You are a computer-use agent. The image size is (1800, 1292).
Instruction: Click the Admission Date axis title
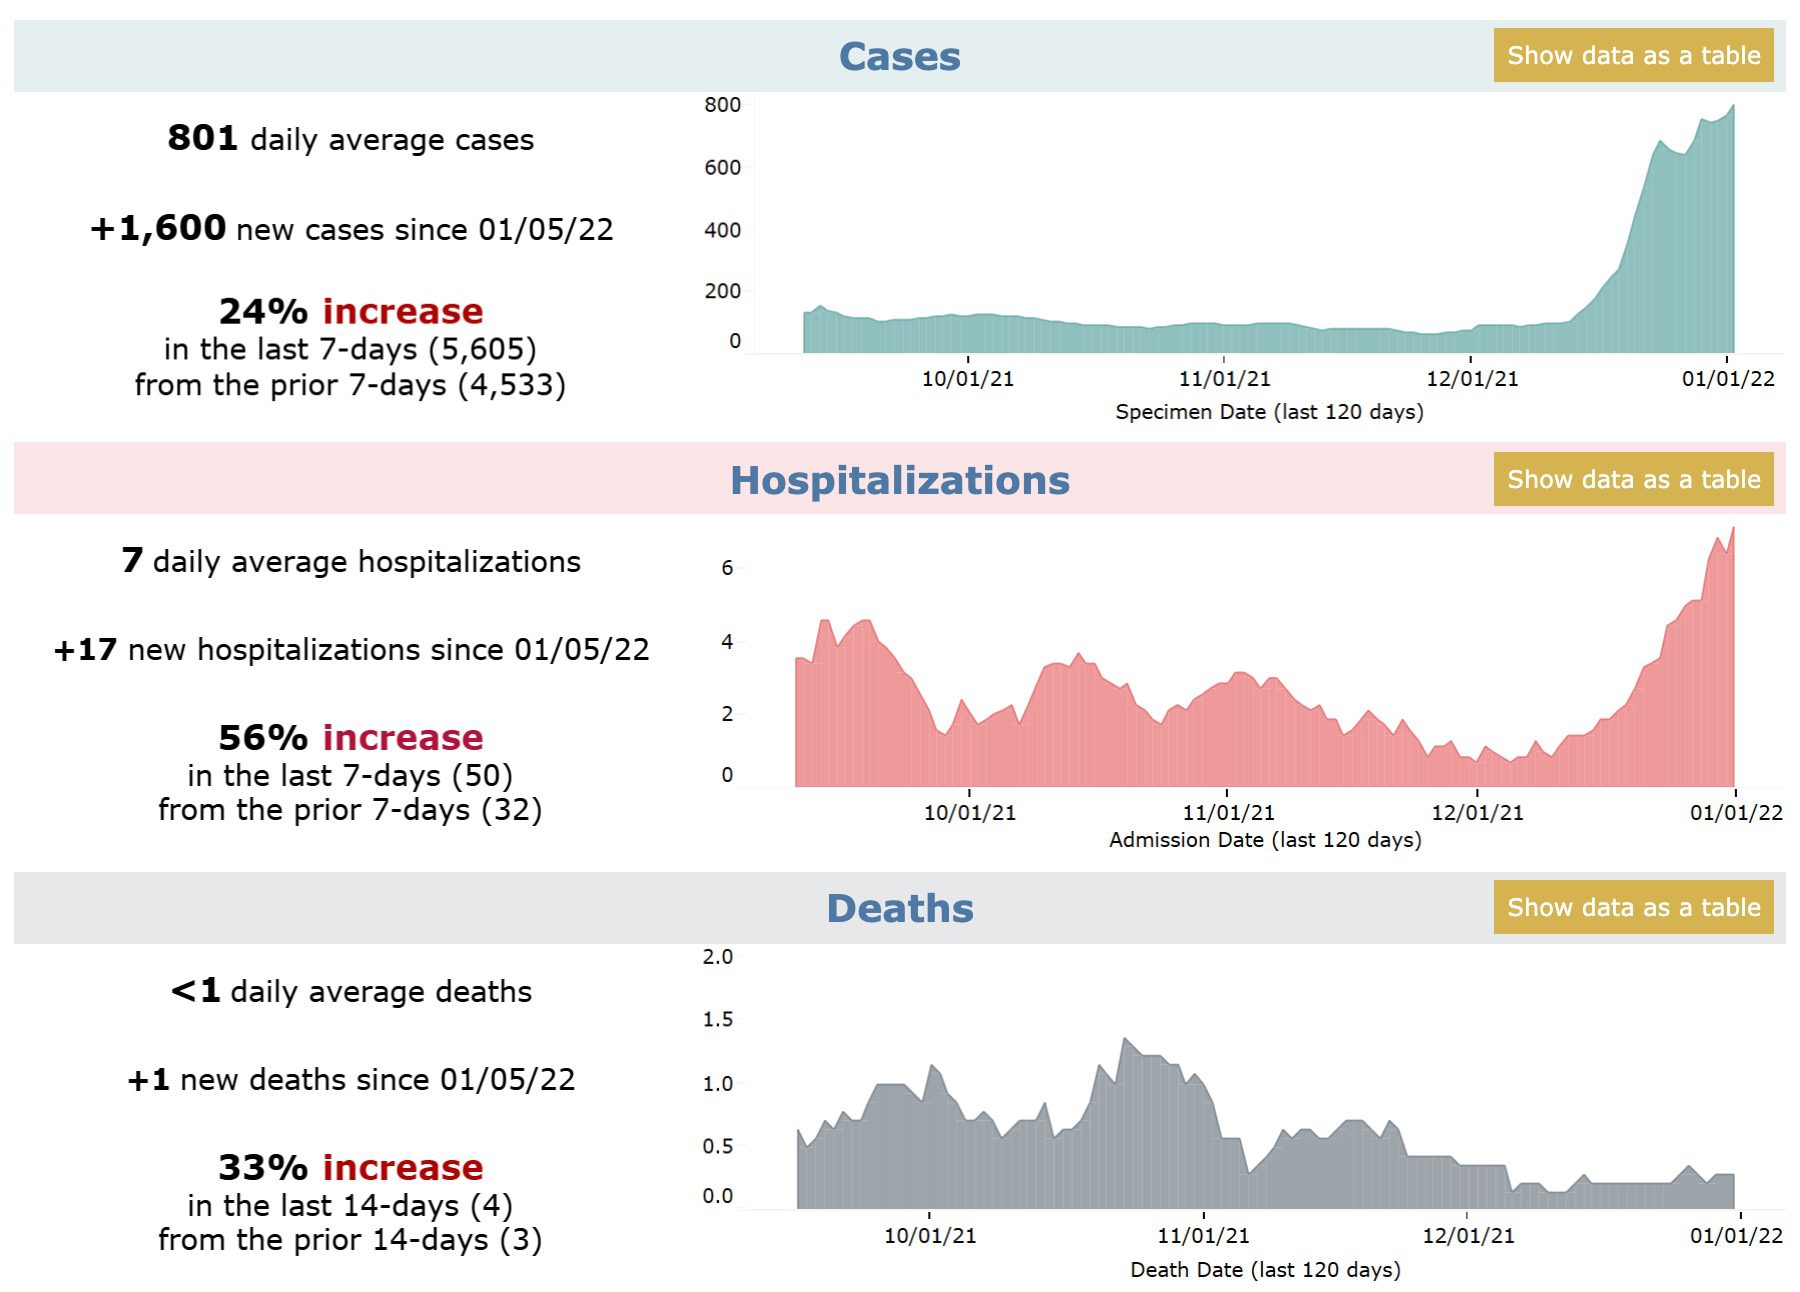[x=1265, y=840]
